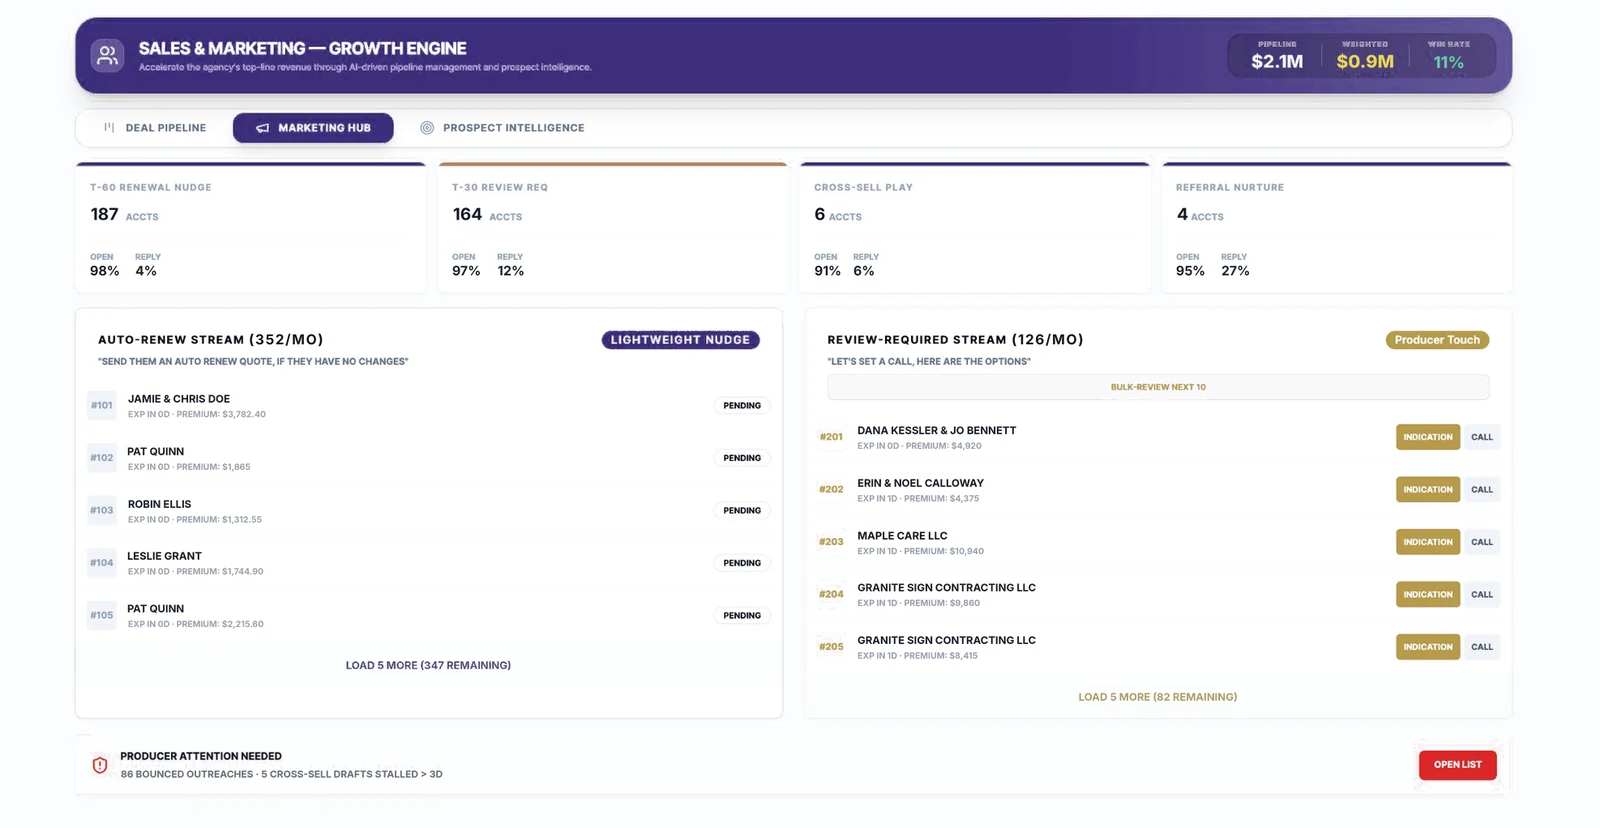
Task: Click the 11% win rate value
Action: 1448,62
